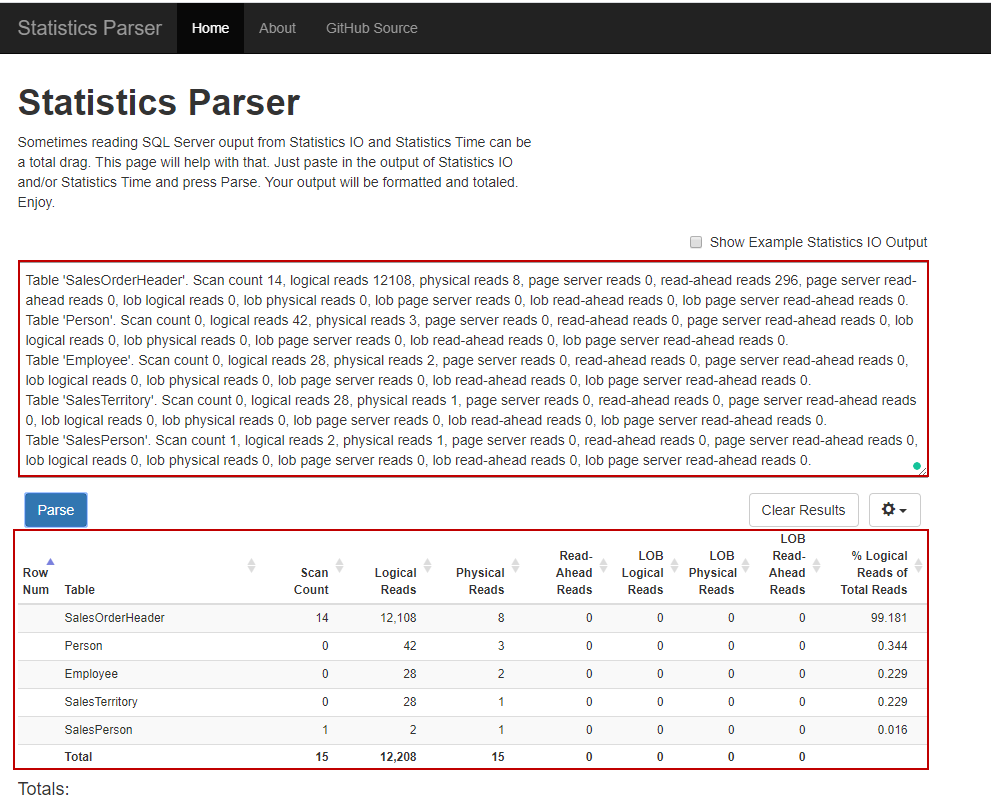
Task: Select the SalesOrderHeader table cell
Action: coord(114,618)
